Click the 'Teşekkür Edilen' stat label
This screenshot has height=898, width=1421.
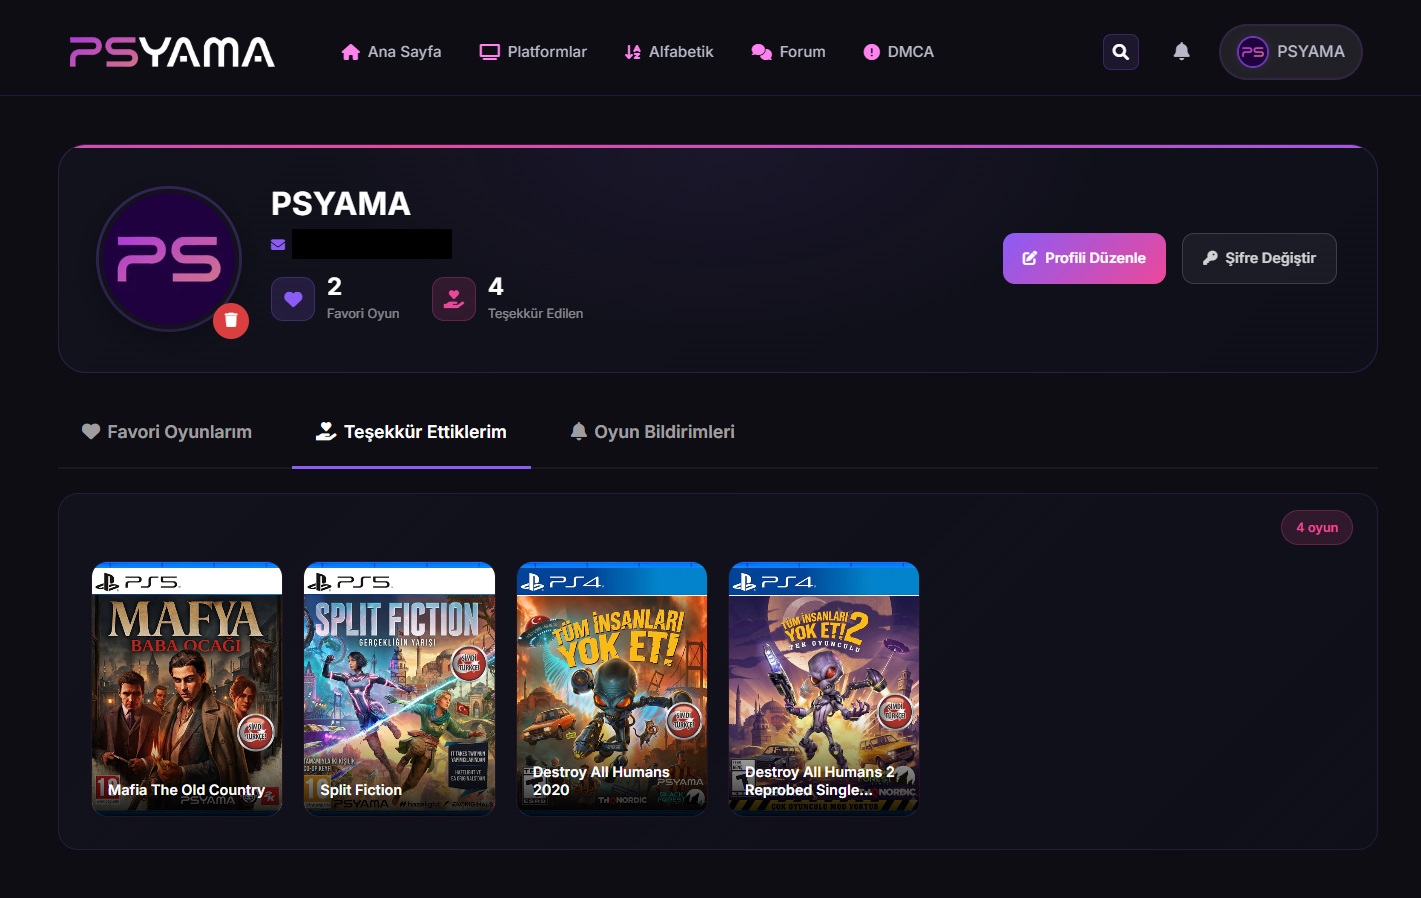pyautogui.click(x=535, y=314)
